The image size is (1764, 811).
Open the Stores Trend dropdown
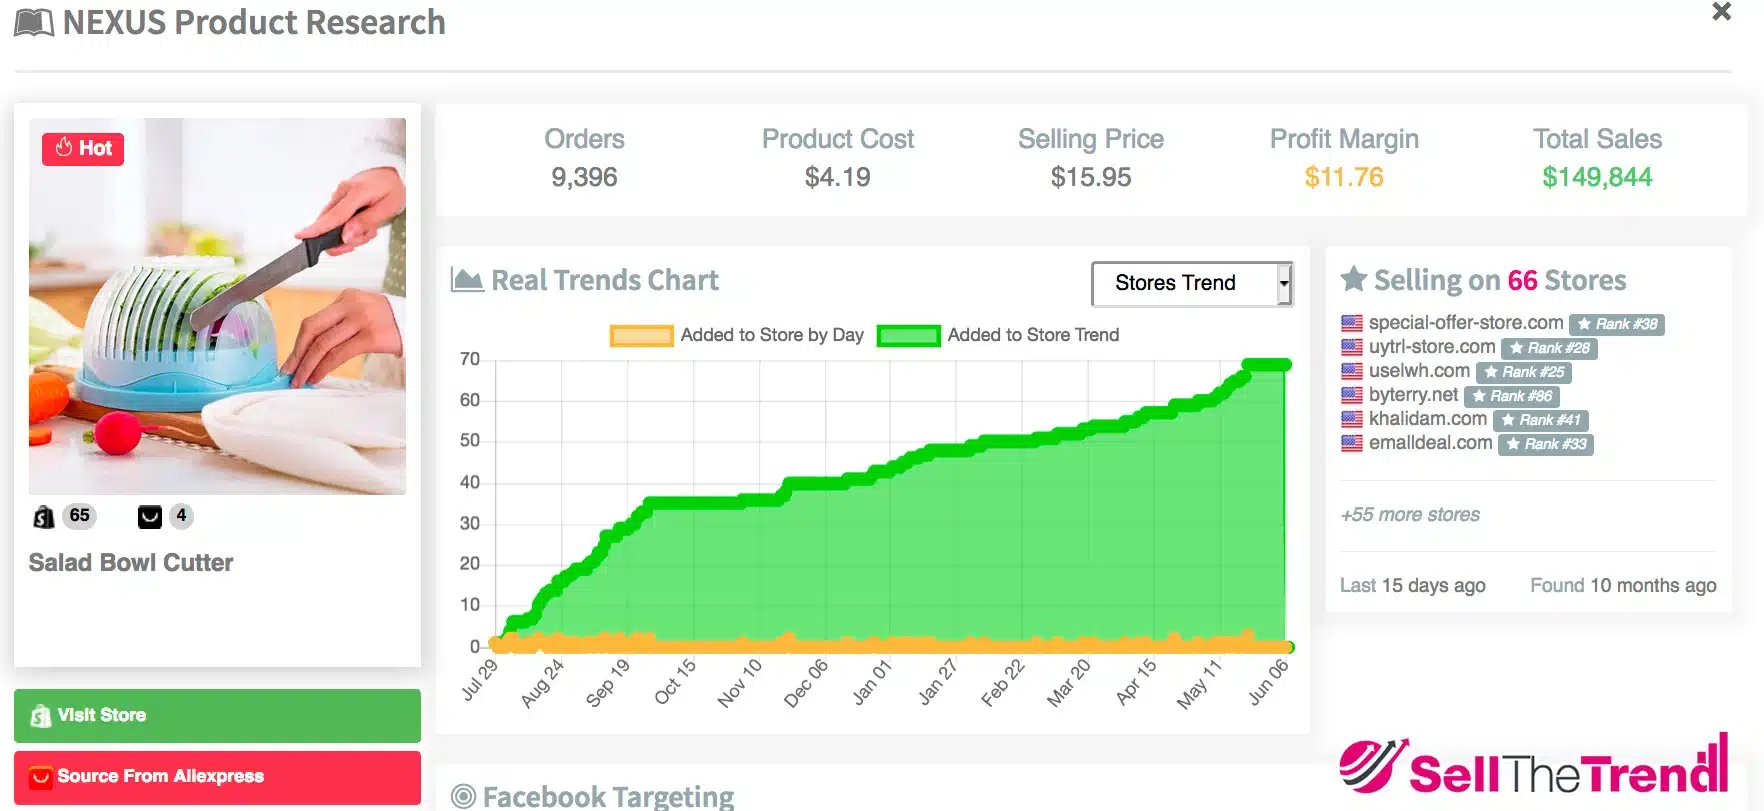pos(1191,284)
